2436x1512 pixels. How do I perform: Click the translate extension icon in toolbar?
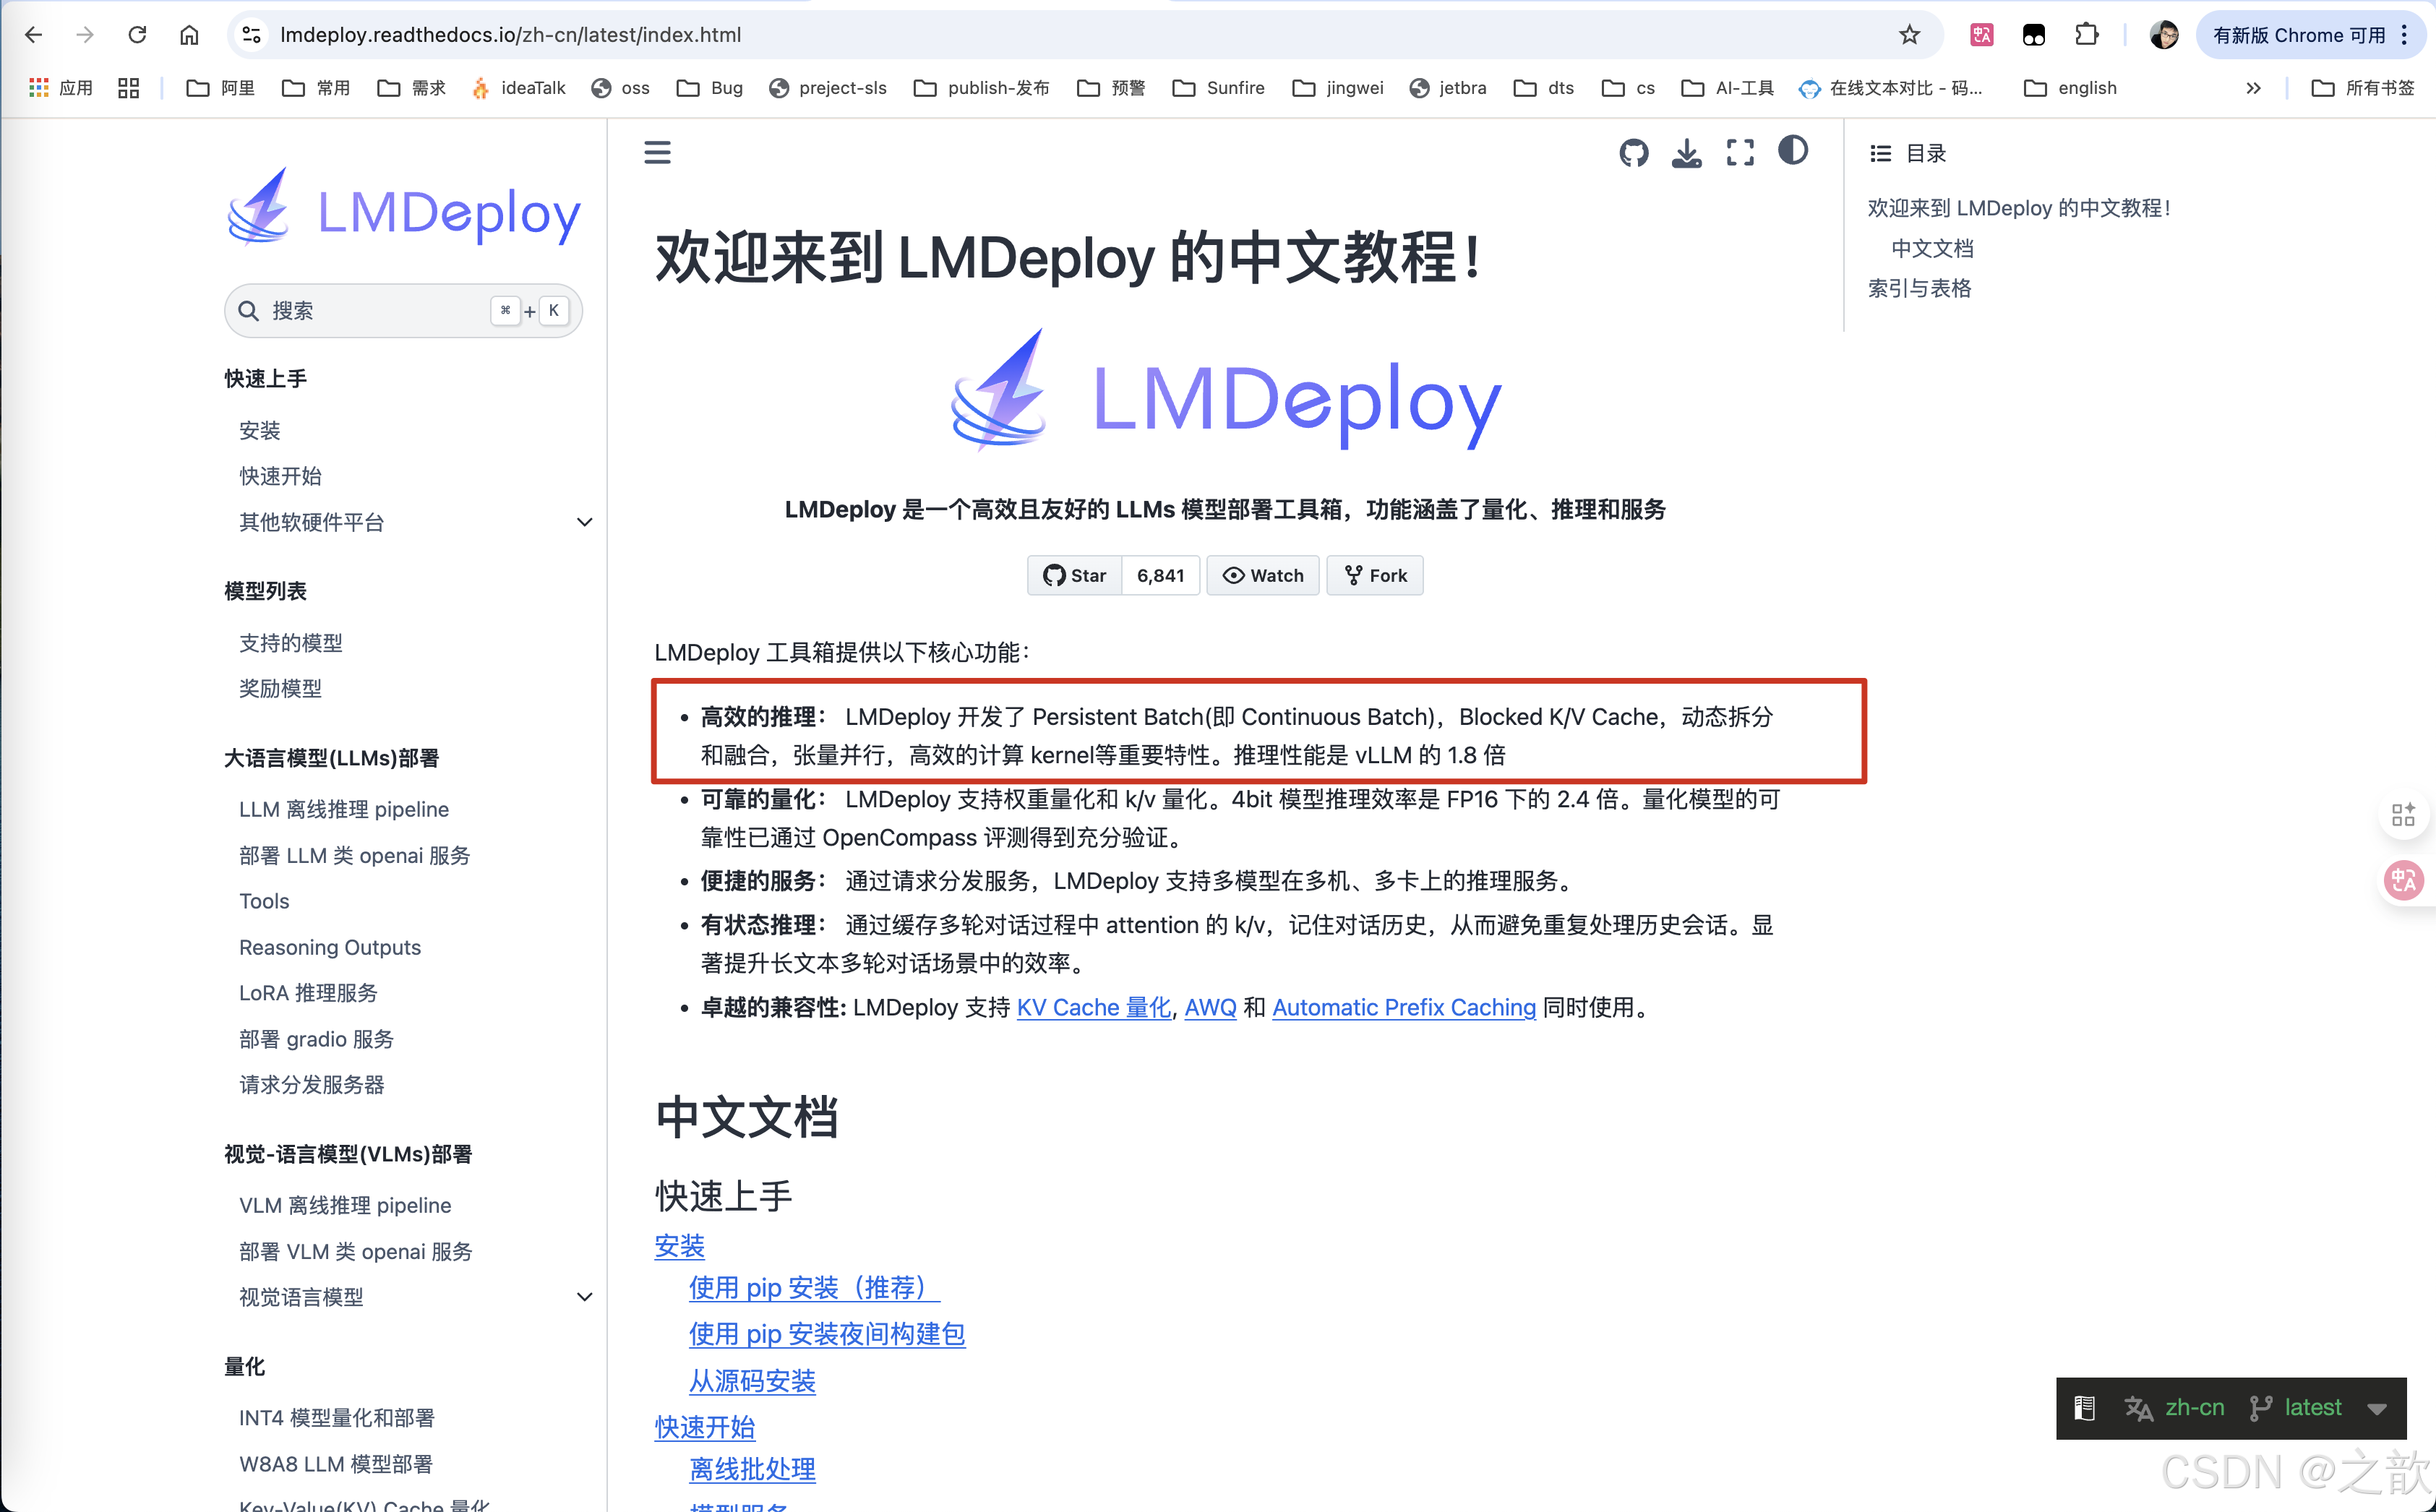click(x=1981, y=35)
